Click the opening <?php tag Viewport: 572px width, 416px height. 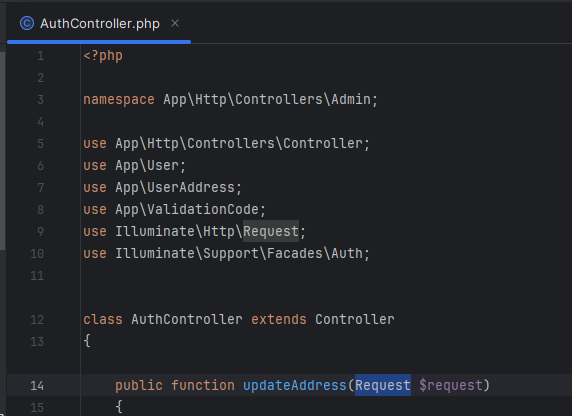point(103,56)
